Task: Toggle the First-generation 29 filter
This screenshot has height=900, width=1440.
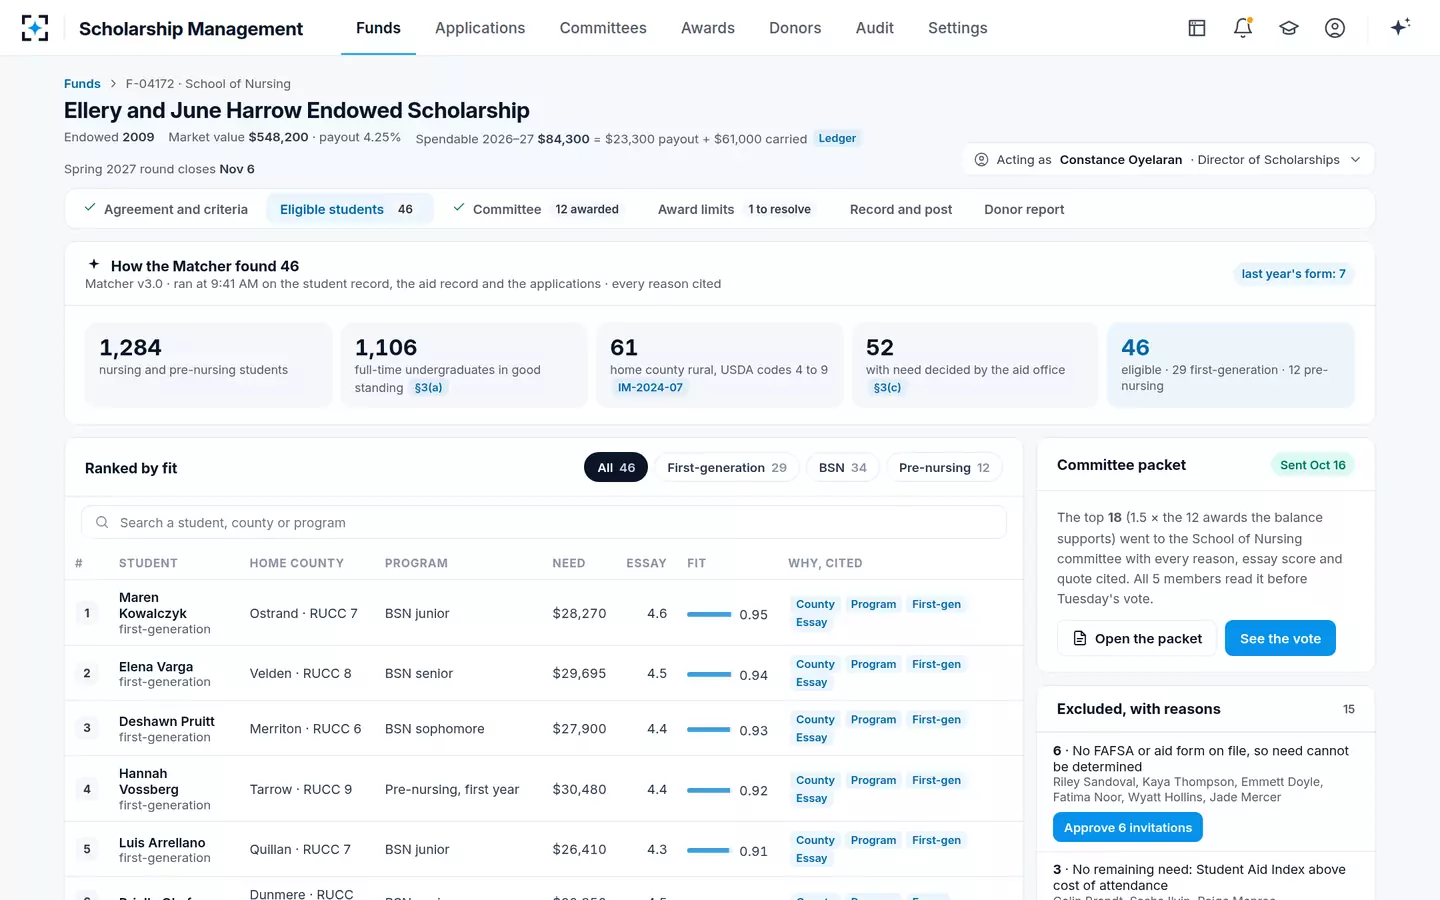Action: coord(727,467)
